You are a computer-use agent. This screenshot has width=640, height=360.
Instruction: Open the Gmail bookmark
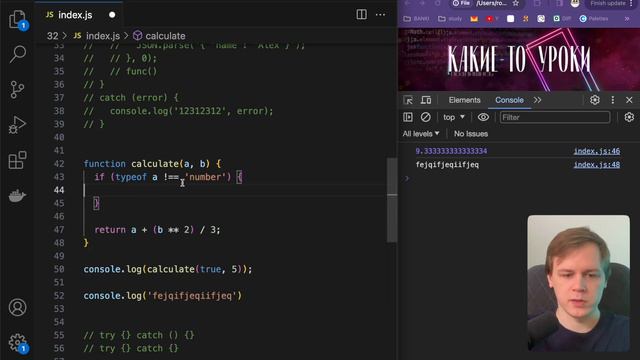click(474, 19)
